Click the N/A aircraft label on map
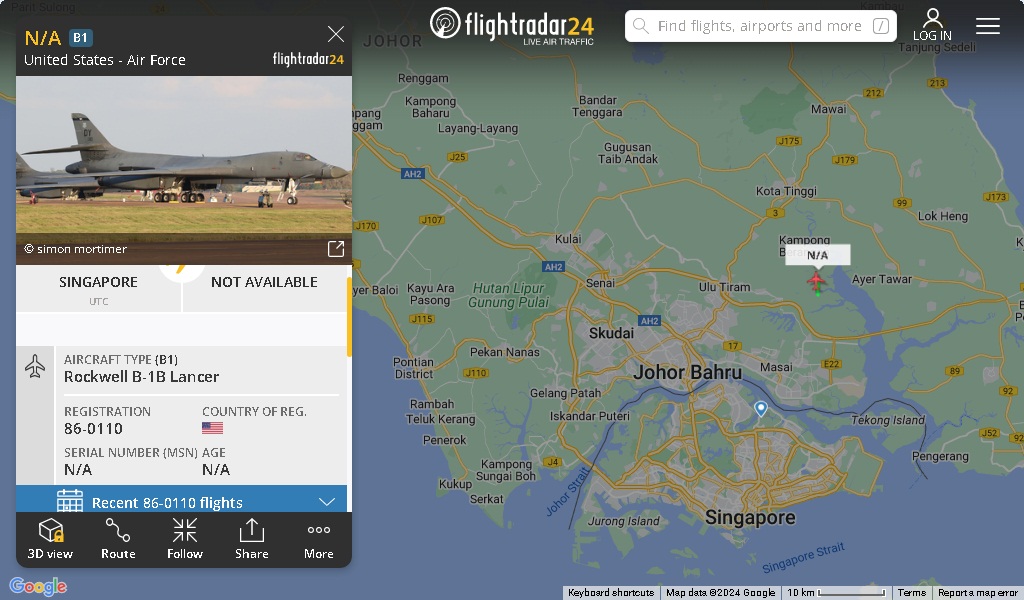Screen dimensions: 1024x600 pyautogui.click(x=818, y=255)
